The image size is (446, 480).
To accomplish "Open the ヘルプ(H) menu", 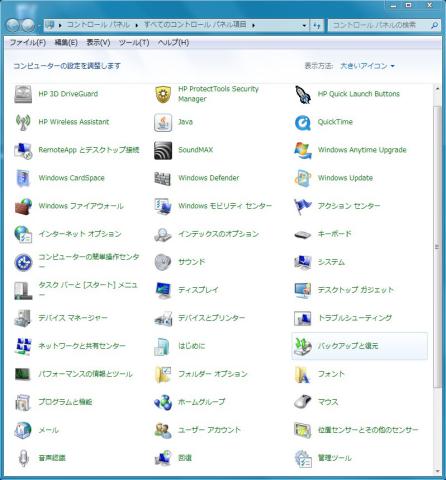I will pos(173,43).
